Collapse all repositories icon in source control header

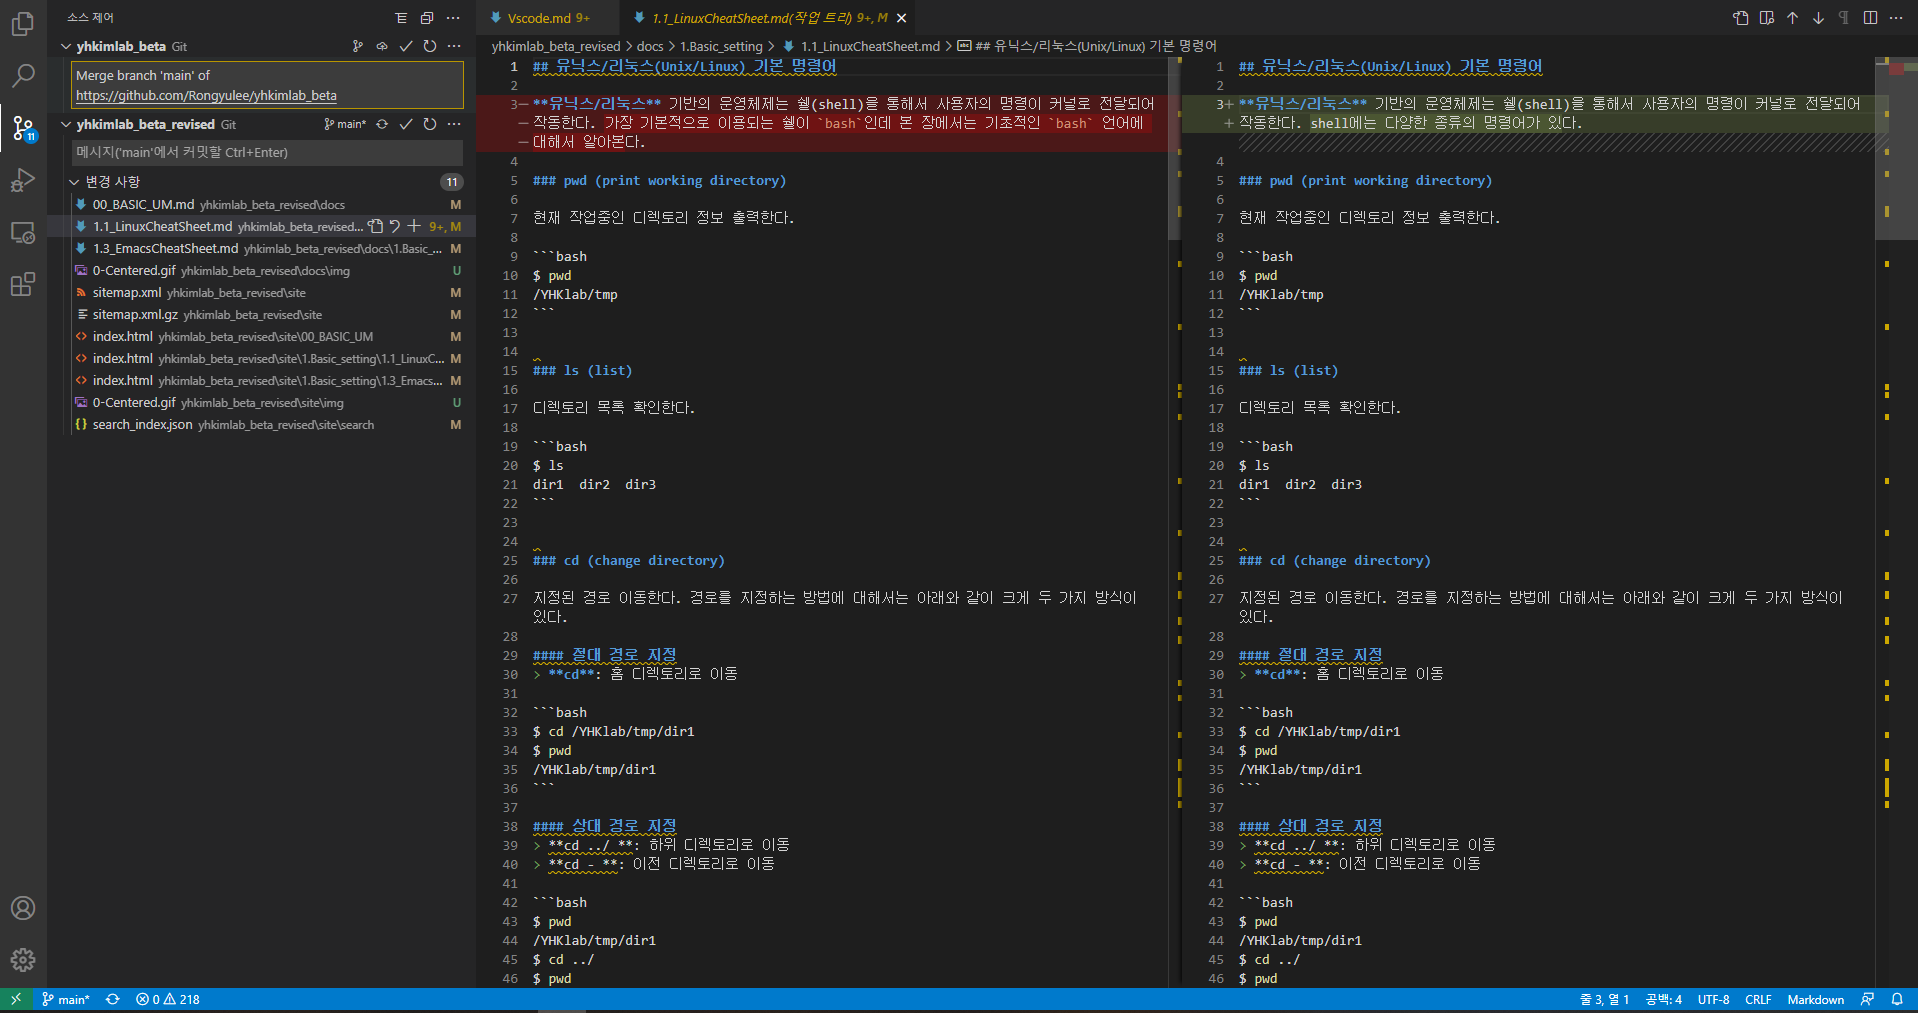click(x=427, y=18)
